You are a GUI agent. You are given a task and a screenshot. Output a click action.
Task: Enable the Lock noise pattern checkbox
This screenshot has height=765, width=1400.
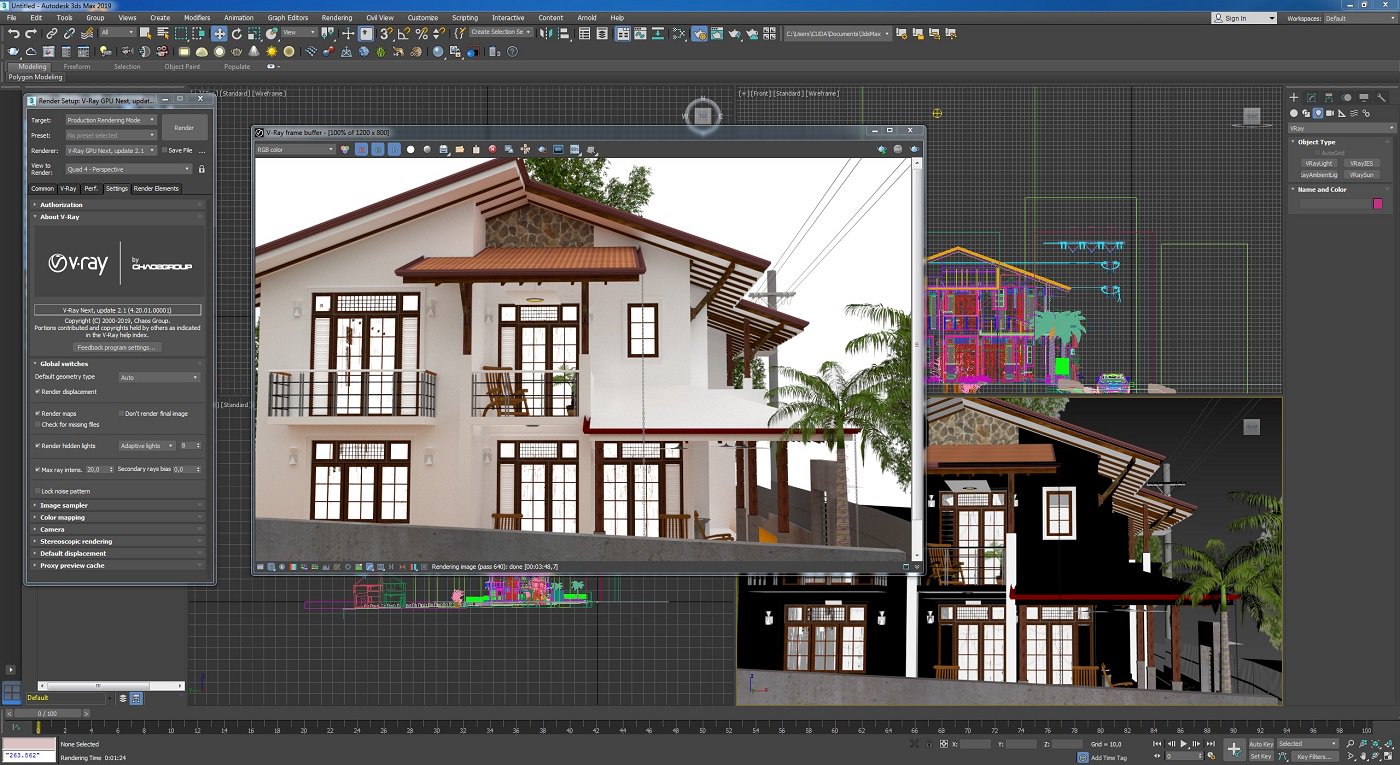[37, 491]
